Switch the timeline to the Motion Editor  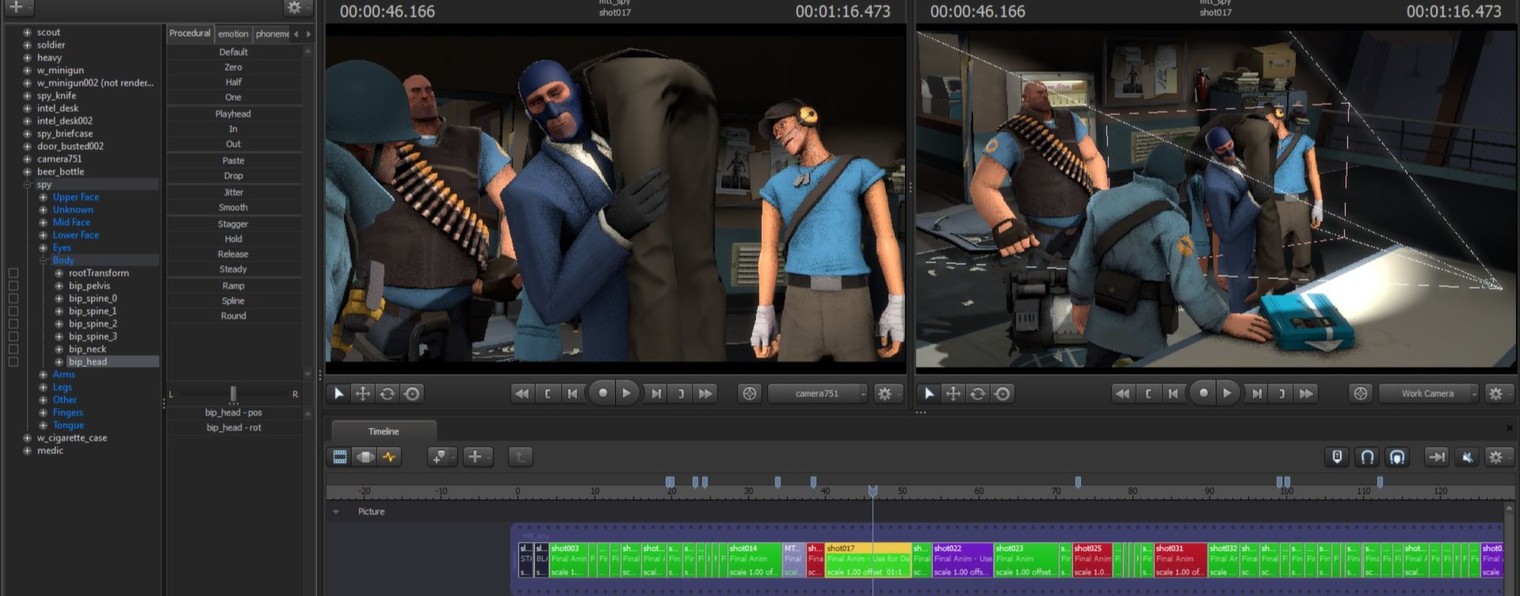[365, 457]
